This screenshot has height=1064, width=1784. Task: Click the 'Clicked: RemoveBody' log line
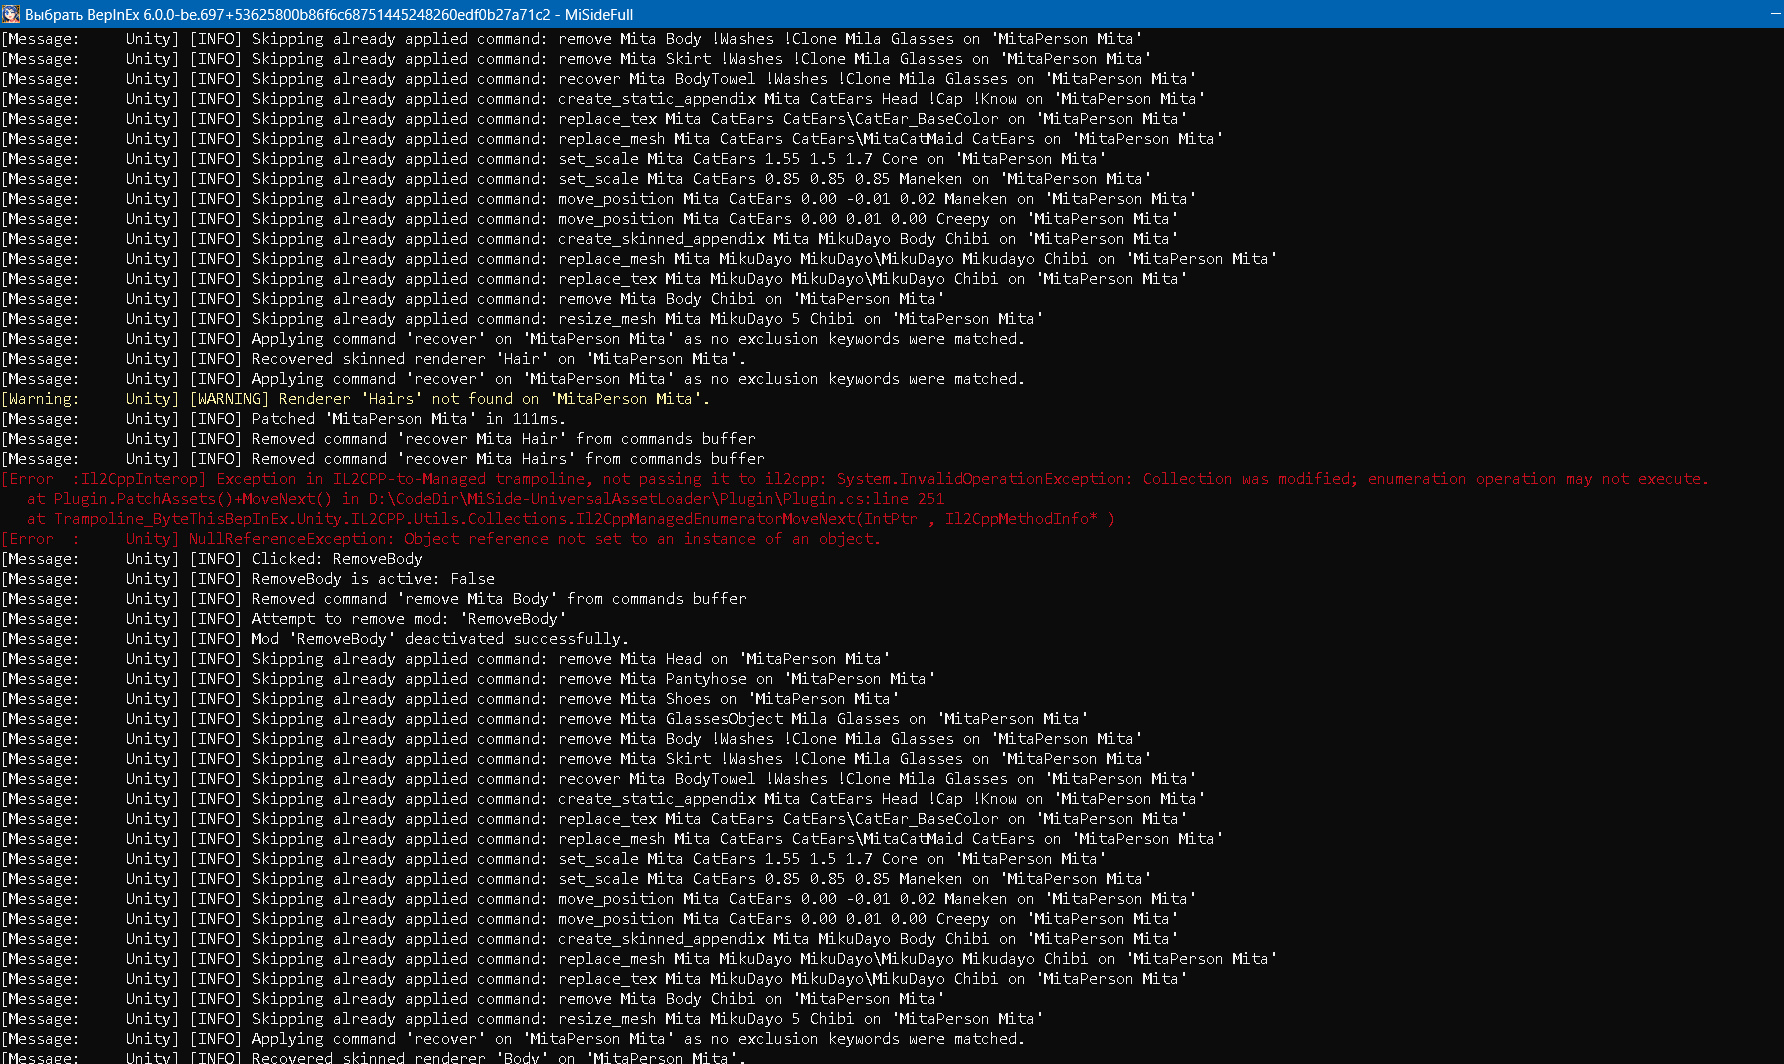click(x=336, y=559)
